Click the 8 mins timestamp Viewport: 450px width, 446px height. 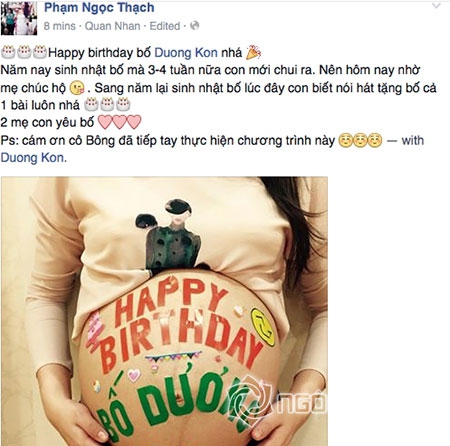coord(60,26)
